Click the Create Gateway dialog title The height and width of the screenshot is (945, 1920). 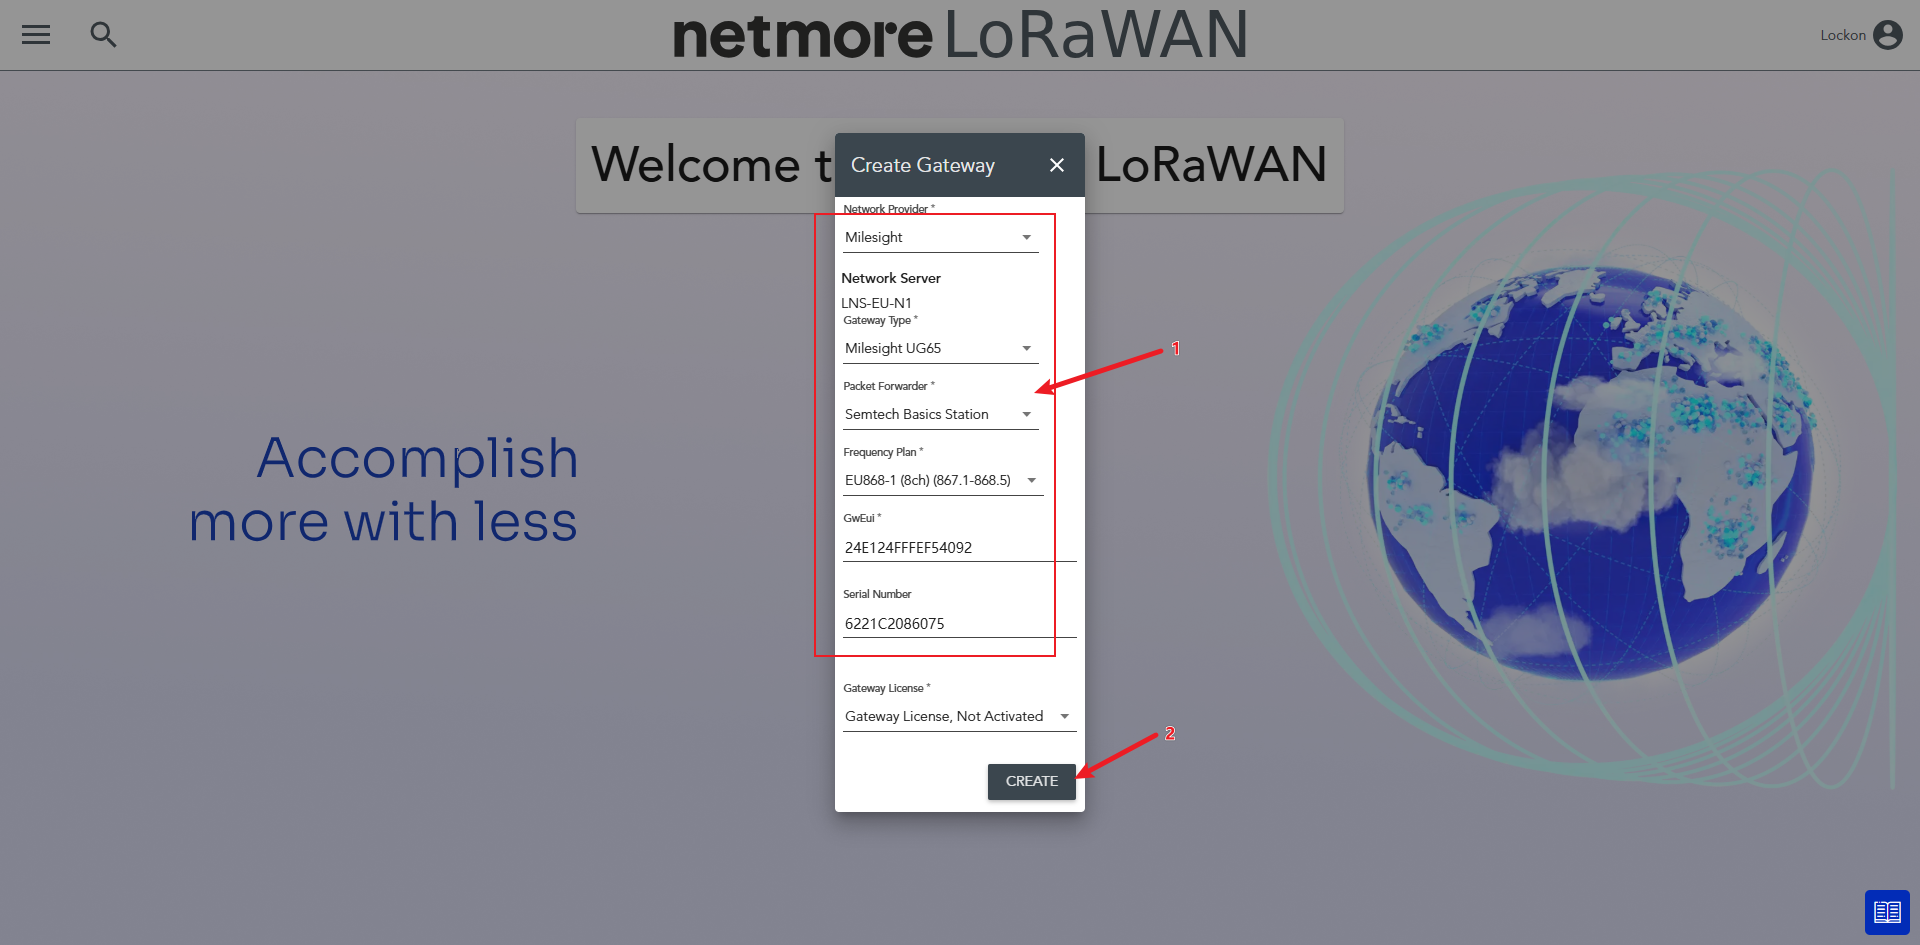923,165
